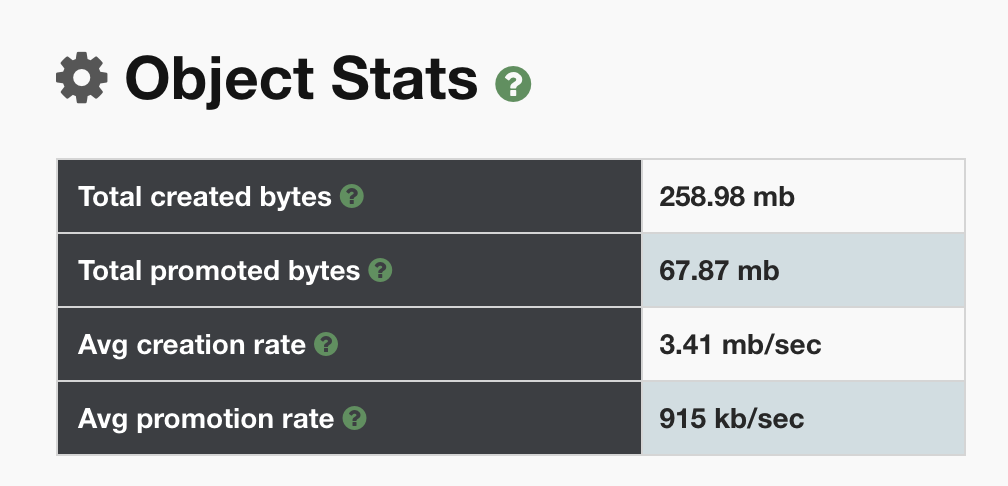The image size is (1008, 486).
Task: Click the word Stats in the heading
Action: 404,79
